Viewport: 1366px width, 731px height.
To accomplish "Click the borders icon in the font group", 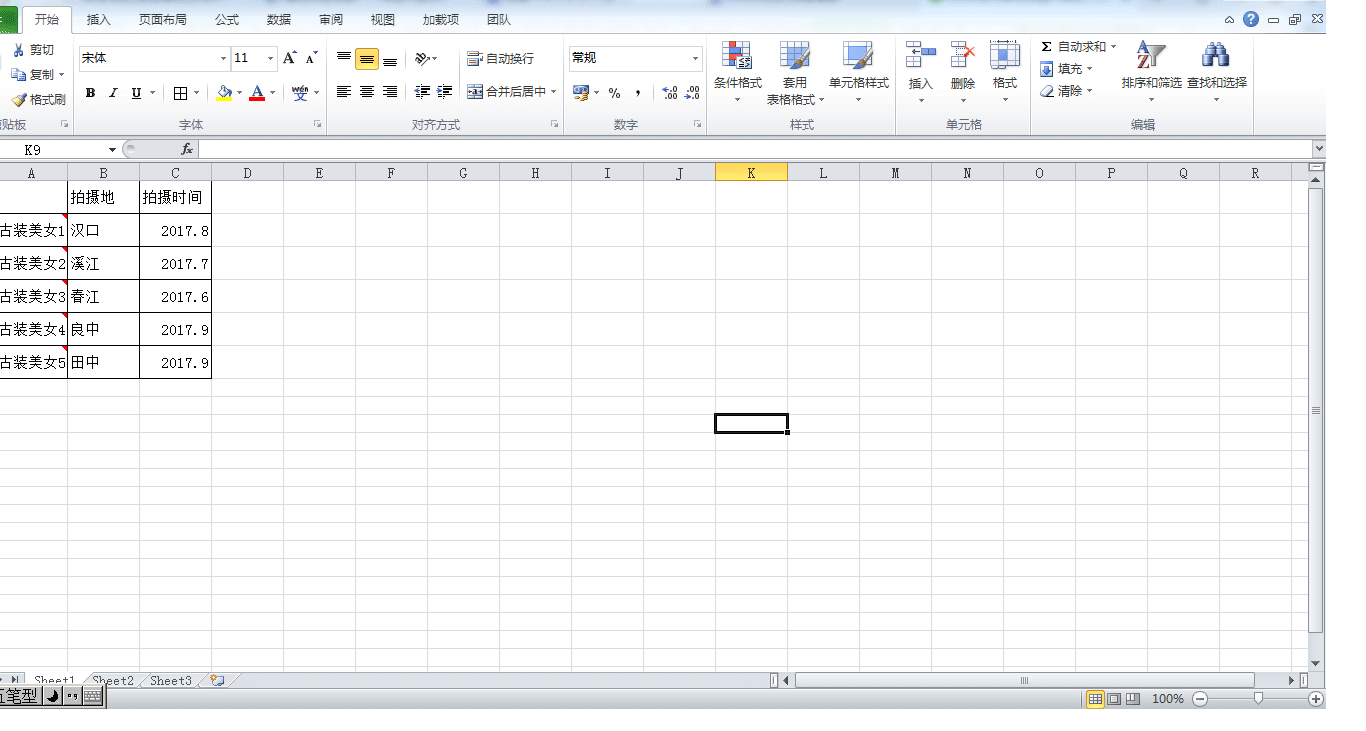I will pyautogui.click(x=180, y=93).
